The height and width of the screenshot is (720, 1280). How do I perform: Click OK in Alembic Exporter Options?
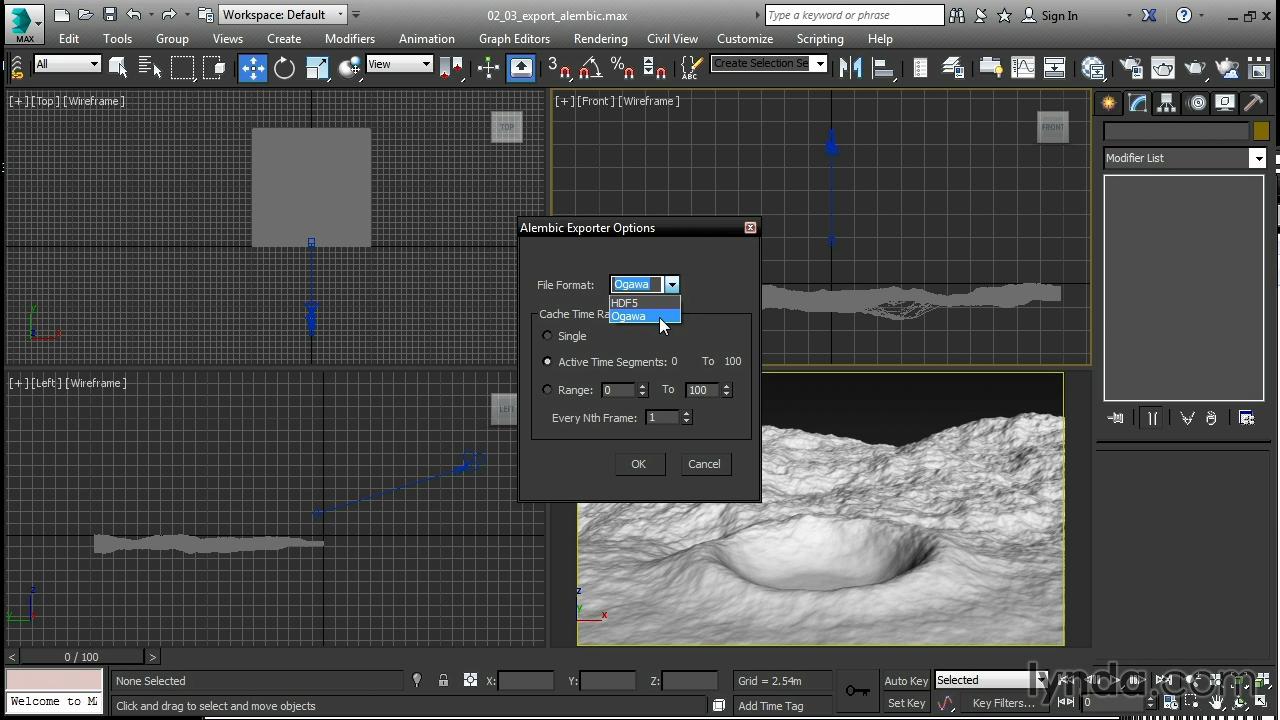click(638, 464)
